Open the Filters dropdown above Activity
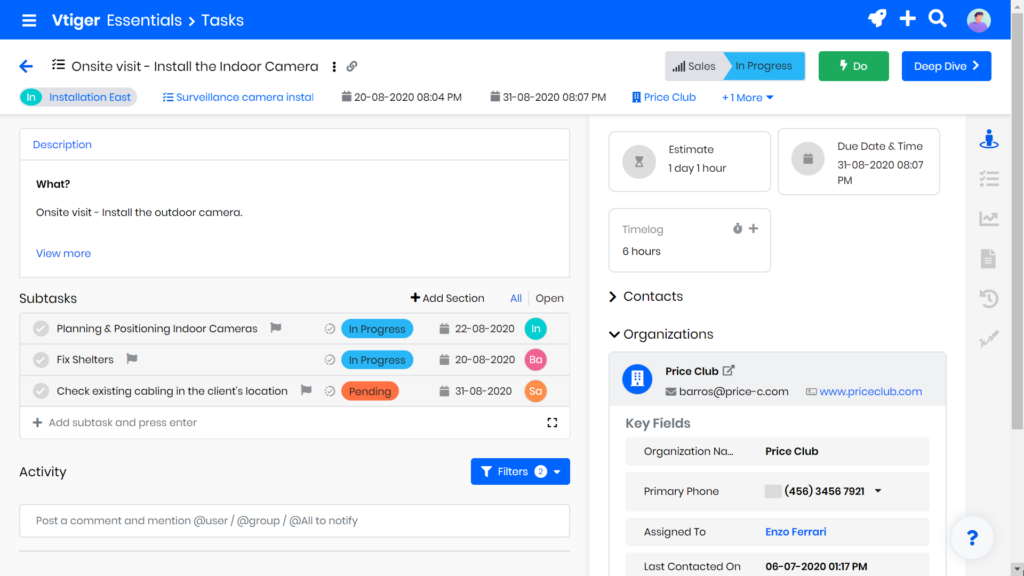 click(x=520, y=471)
